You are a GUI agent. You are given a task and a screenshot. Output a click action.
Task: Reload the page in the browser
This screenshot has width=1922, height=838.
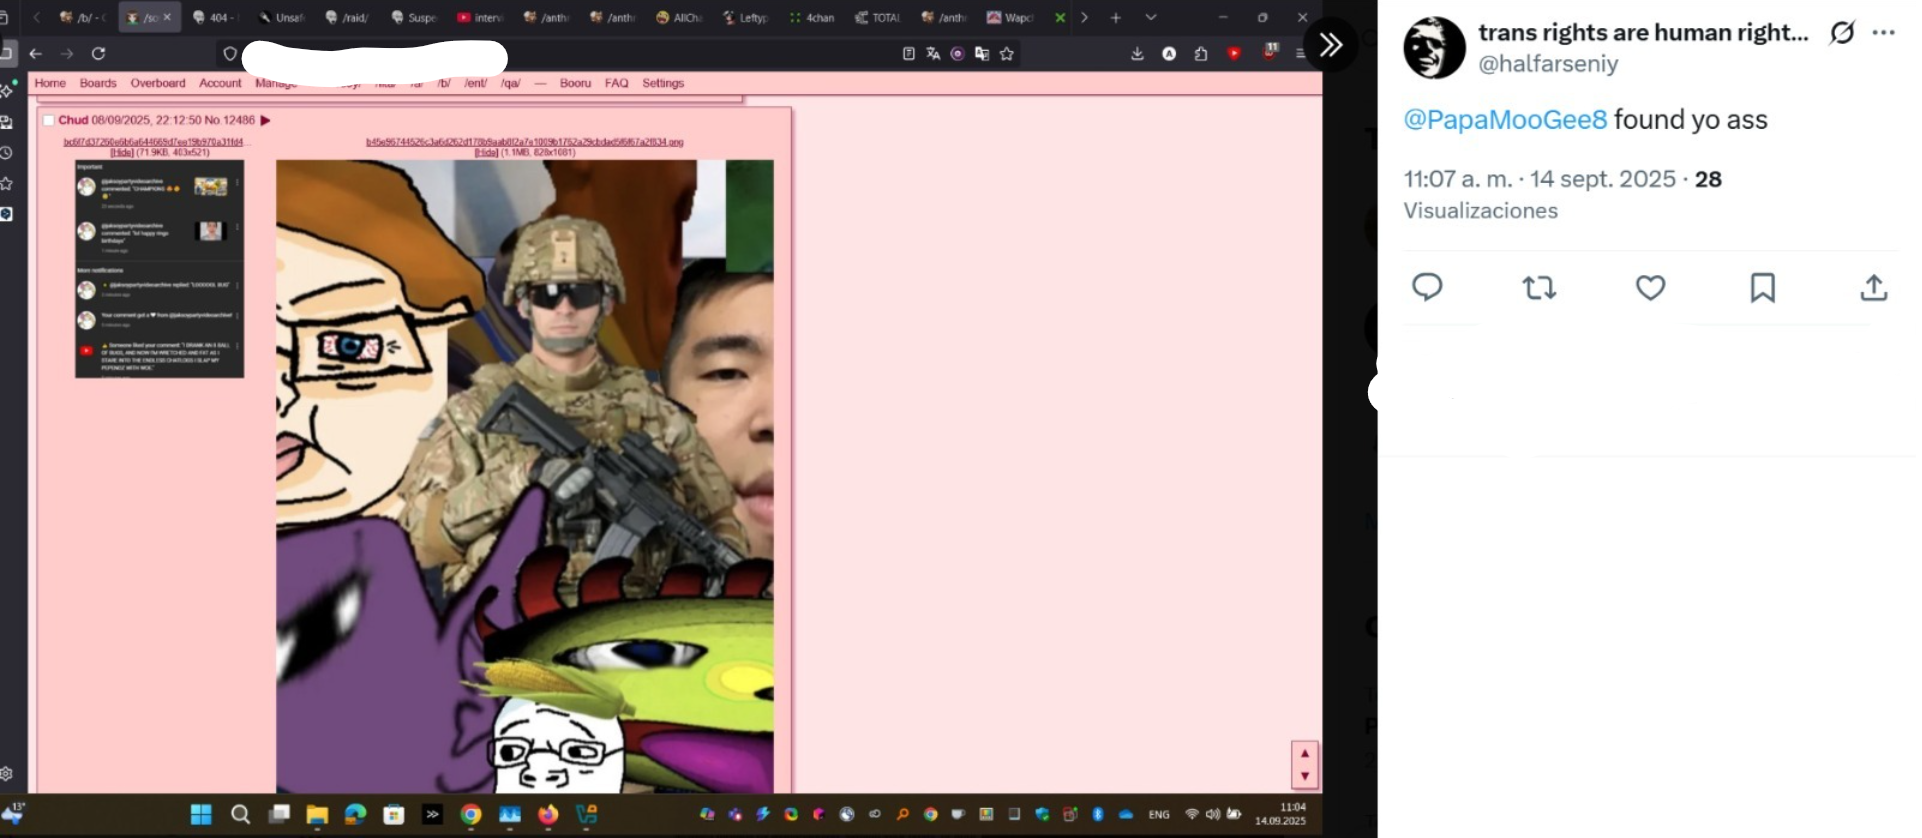pyautogui.click(x=98, y=54)
